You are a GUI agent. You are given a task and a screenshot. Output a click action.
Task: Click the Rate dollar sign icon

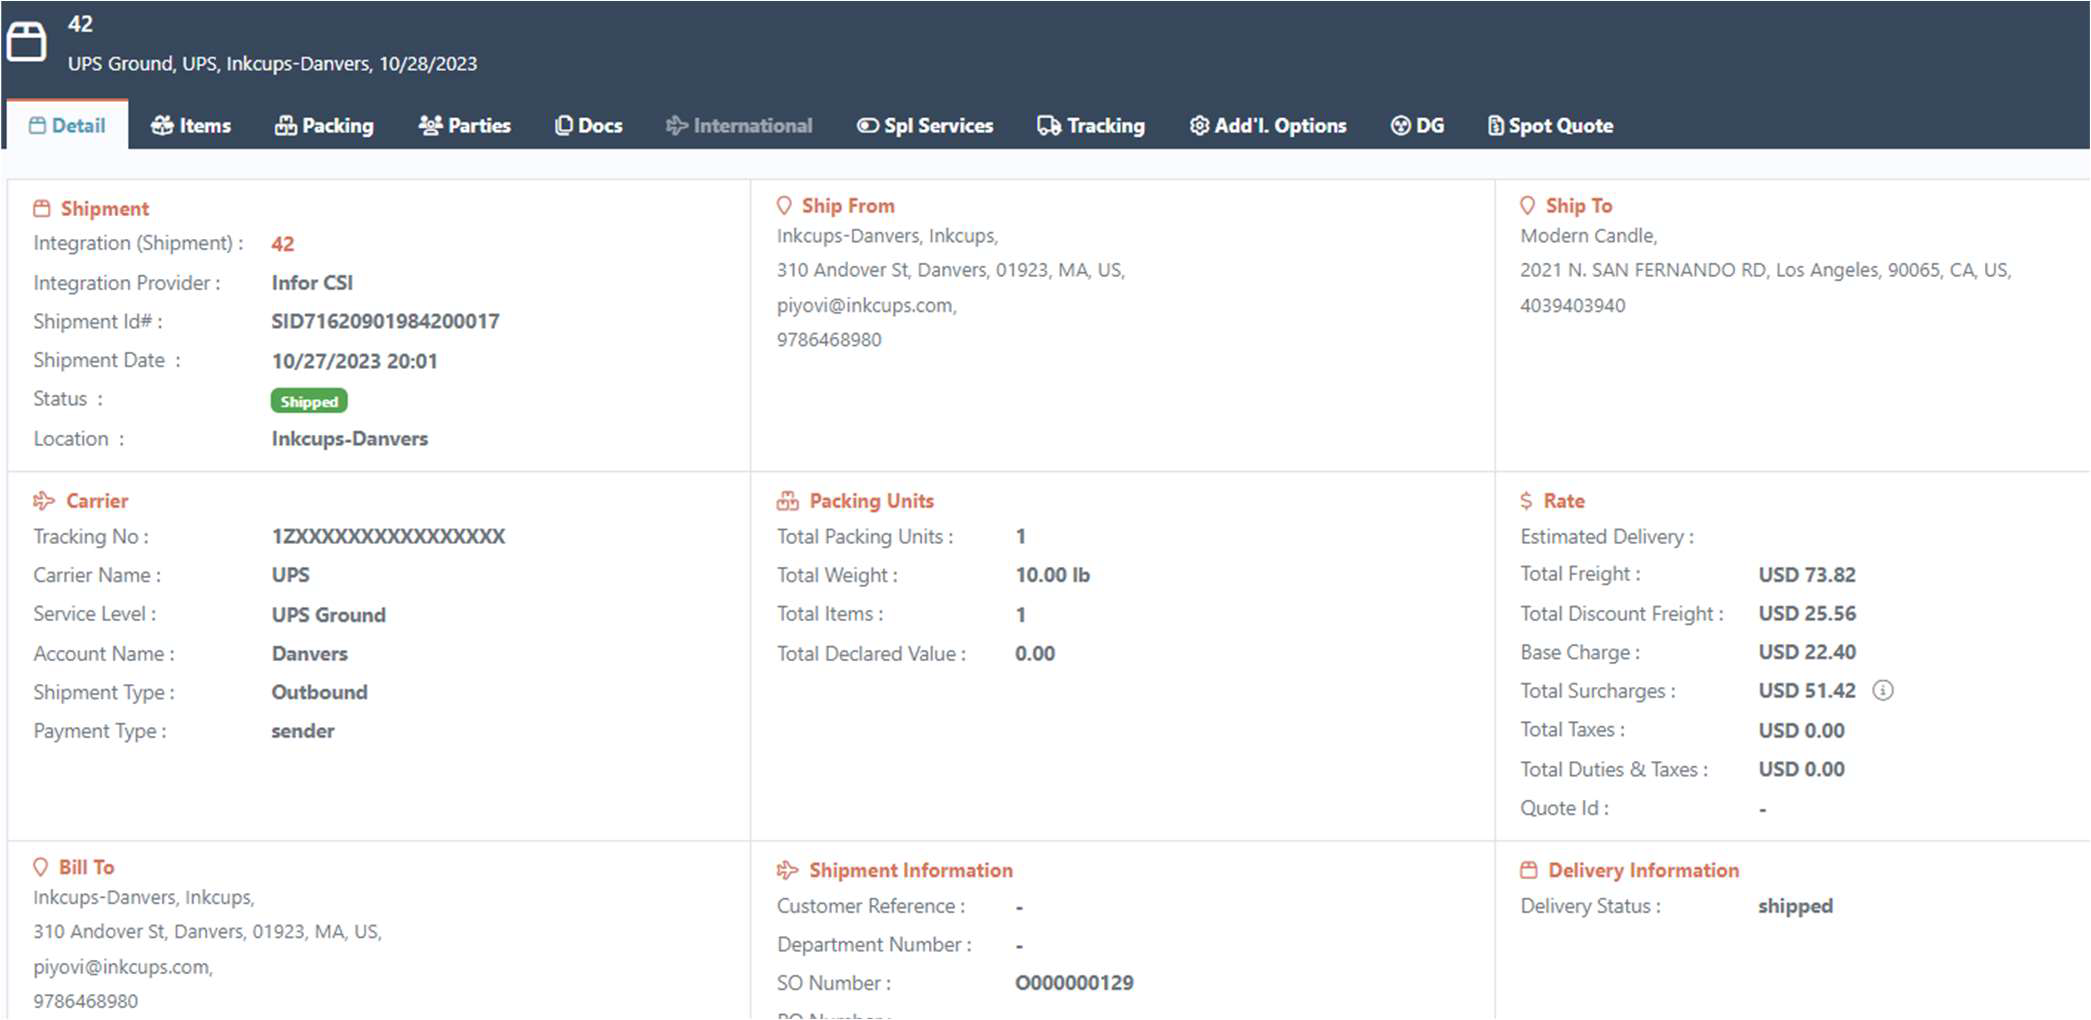1526,501
